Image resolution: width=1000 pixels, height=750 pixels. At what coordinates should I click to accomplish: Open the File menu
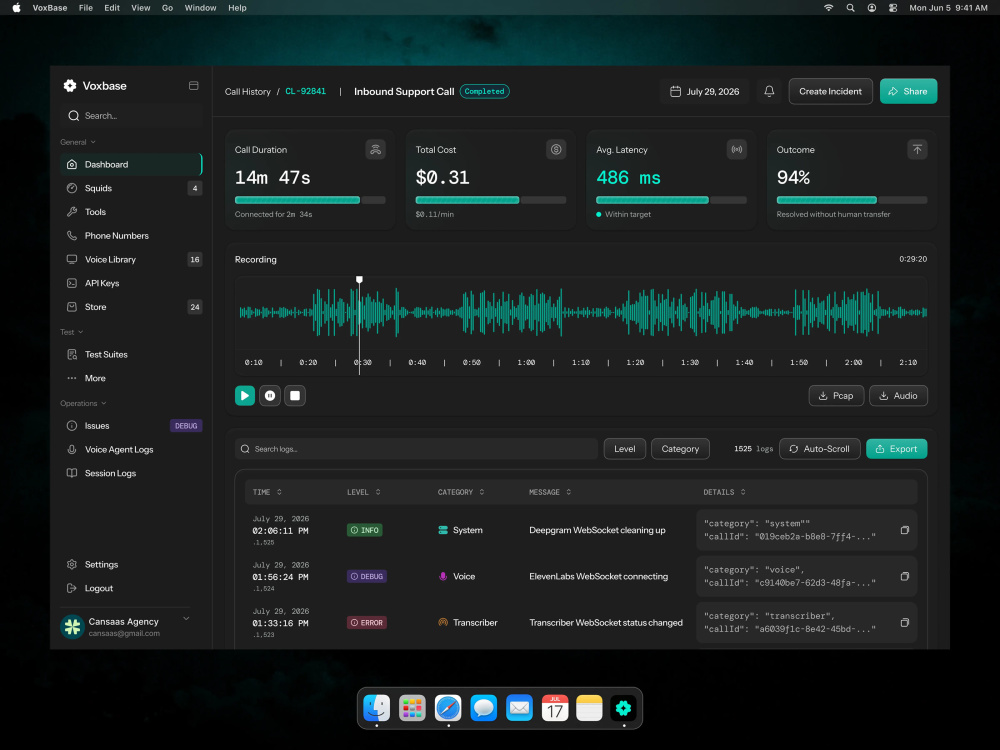pos(85,8)
